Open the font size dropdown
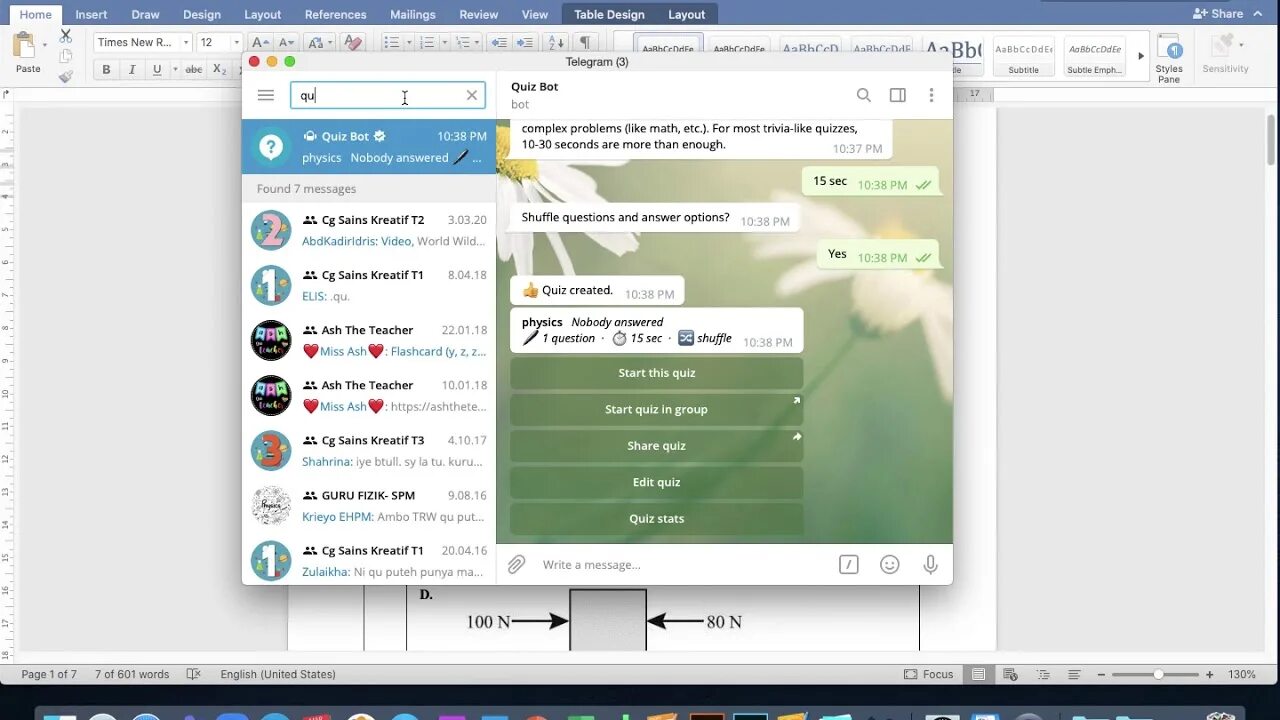Image resolution: width=1280 pixels, height=720 pixels. click(236, 42)
